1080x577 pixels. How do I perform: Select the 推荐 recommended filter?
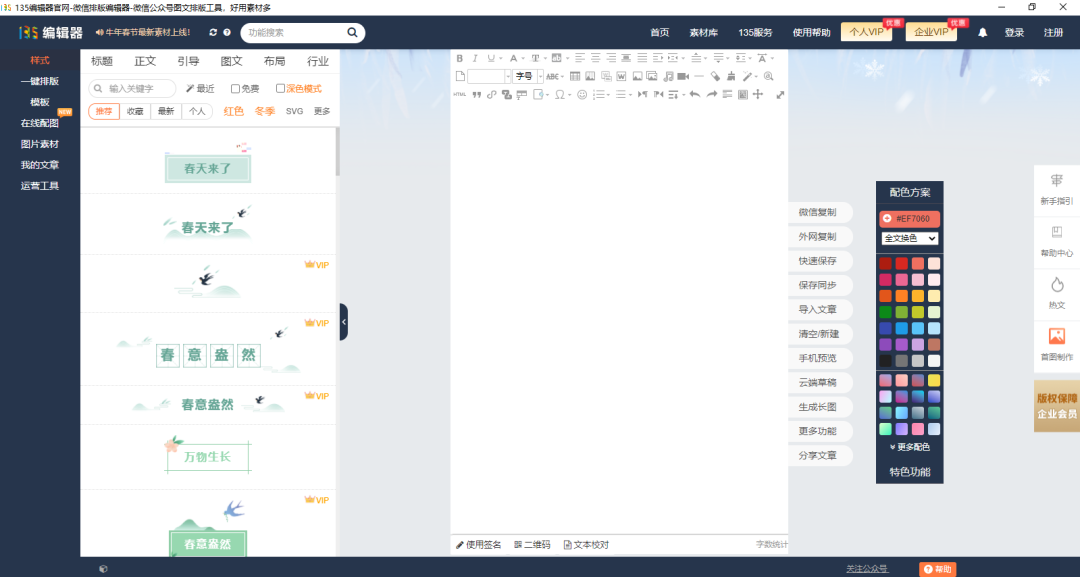[x=104, y=111]
